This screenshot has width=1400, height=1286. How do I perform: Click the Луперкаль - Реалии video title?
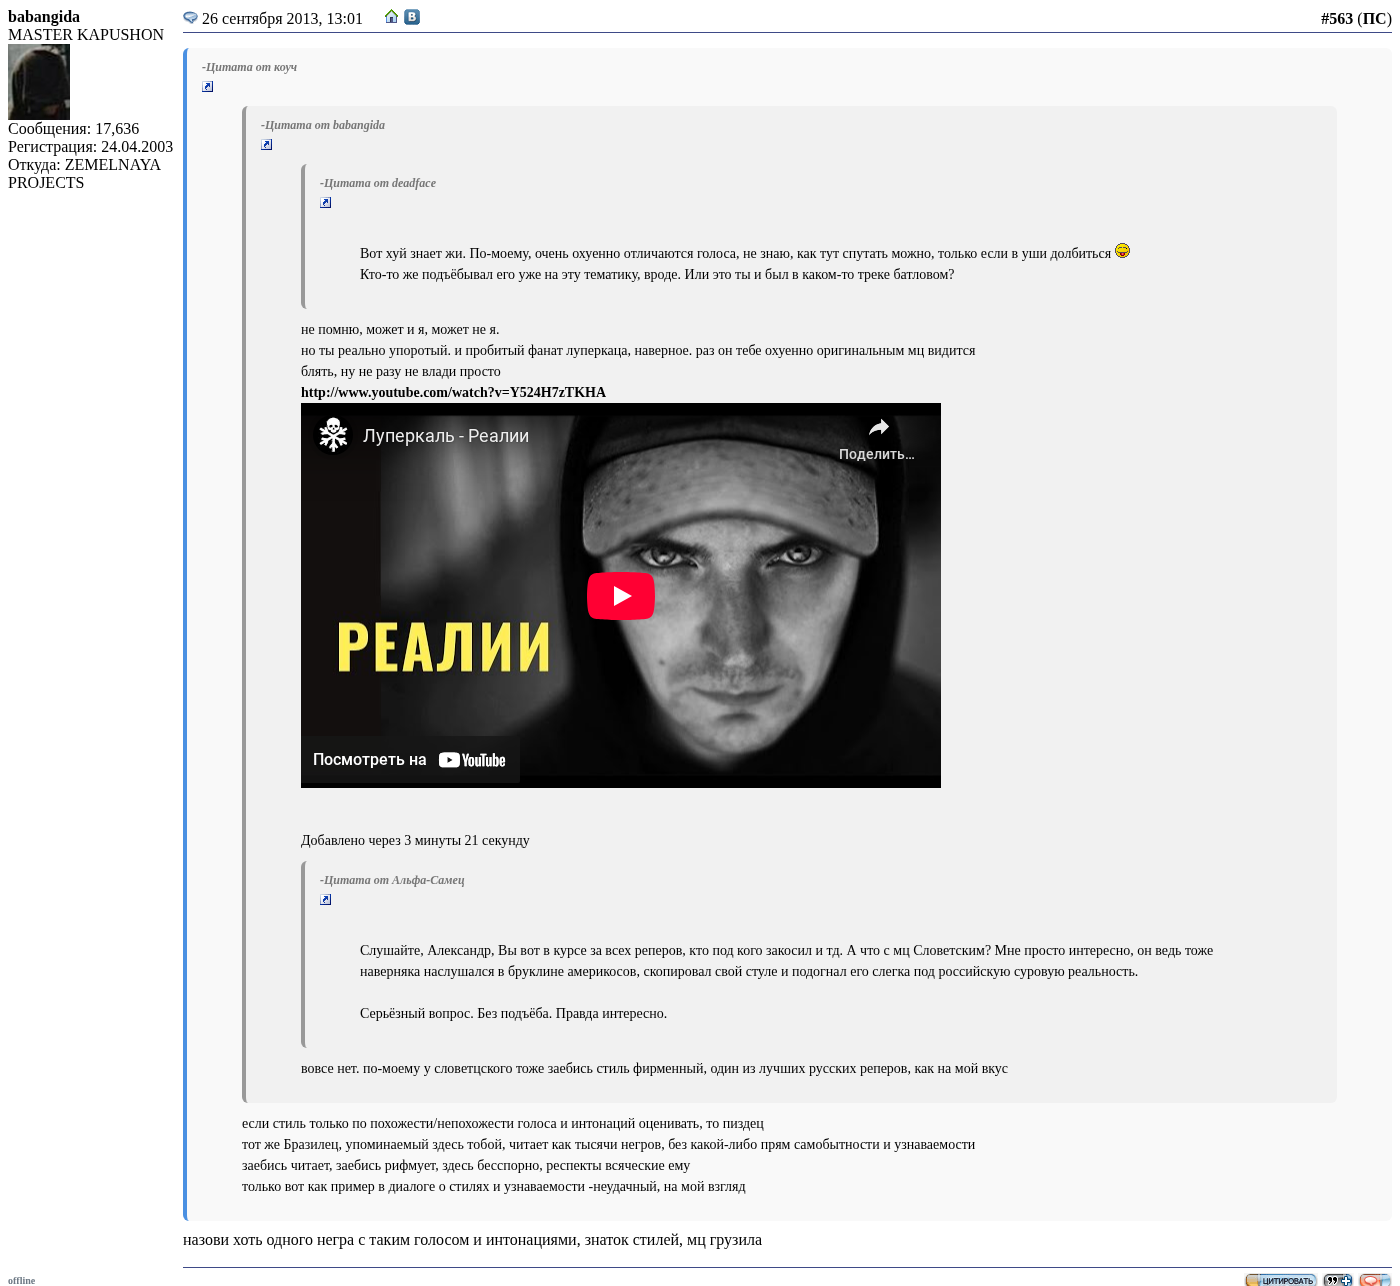pos(446,436)
